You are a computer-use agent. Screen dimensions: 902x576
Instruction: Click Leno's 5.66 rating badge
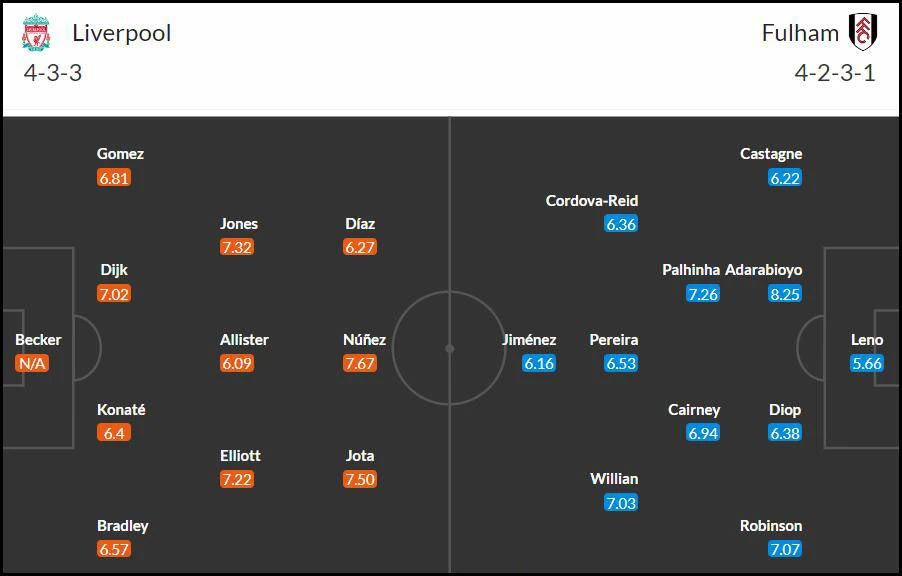click(866, 363)
